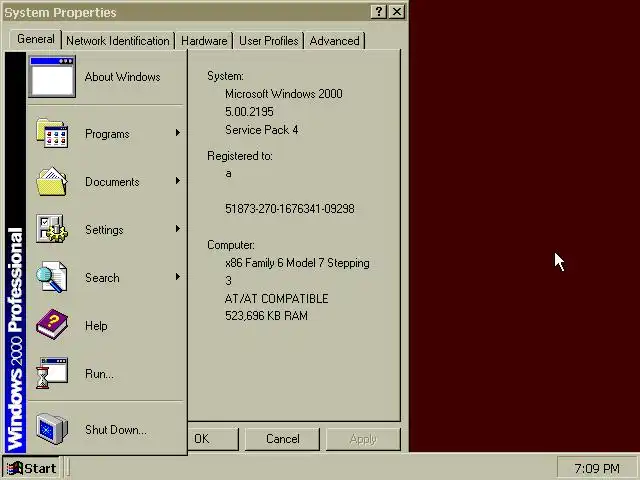Choose Settings in Start menu
The height and width of the screenshot is (480, 640).
point(107,229)
